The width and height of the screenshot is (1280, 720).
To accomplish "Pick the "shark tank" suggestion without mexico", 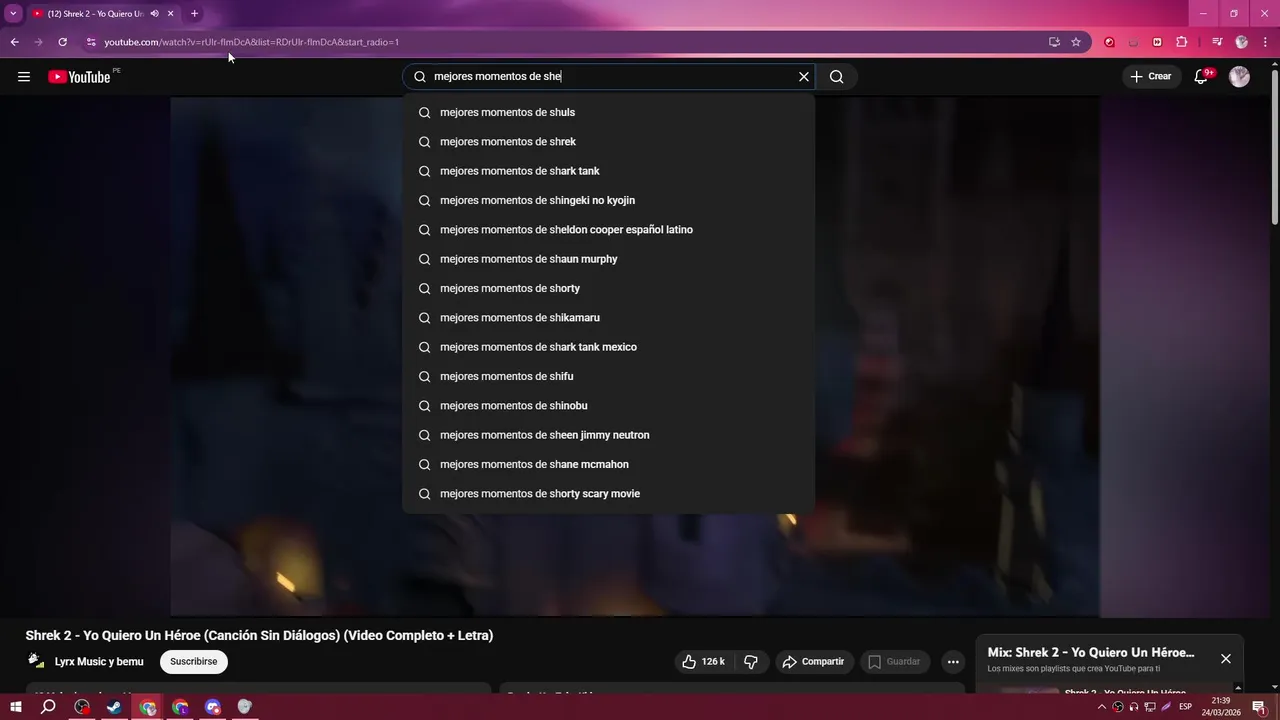I will [608, 171].
